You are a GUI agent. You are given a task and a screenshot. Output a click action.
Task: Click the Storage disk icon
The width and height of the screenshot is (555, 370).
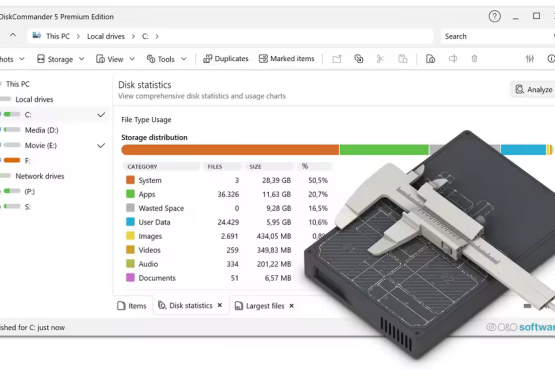[41, 59]
